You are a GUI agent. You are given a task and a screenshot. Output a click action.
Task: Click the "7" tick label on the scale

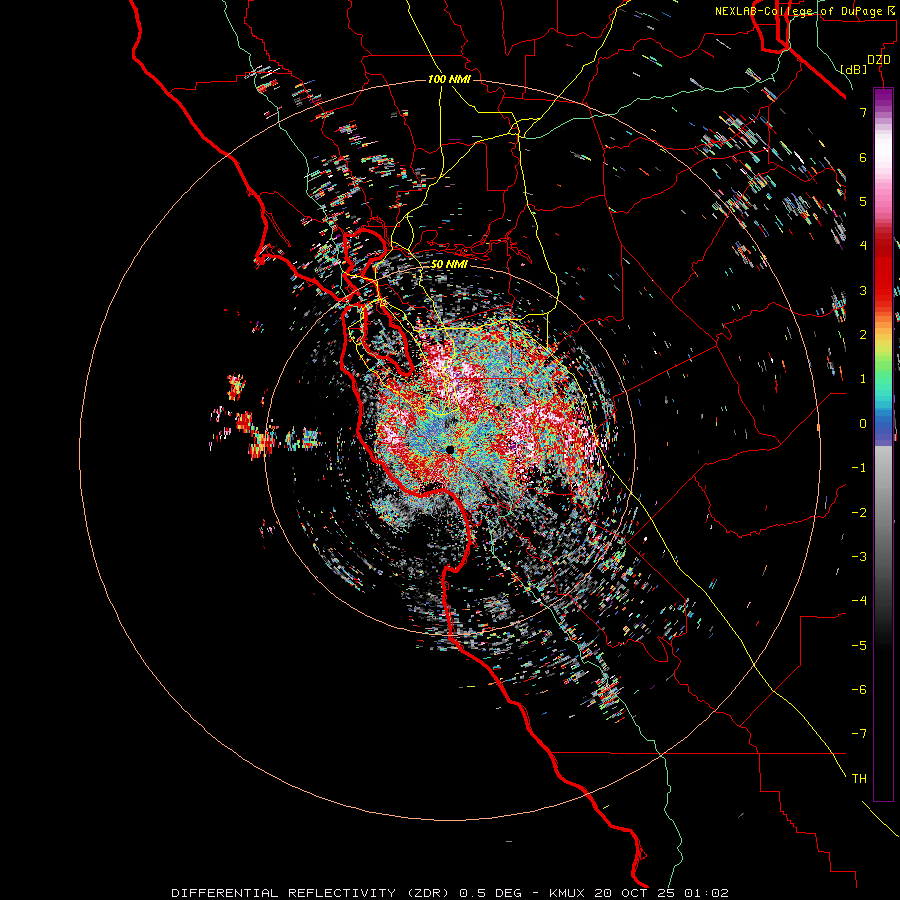point(863,112)
